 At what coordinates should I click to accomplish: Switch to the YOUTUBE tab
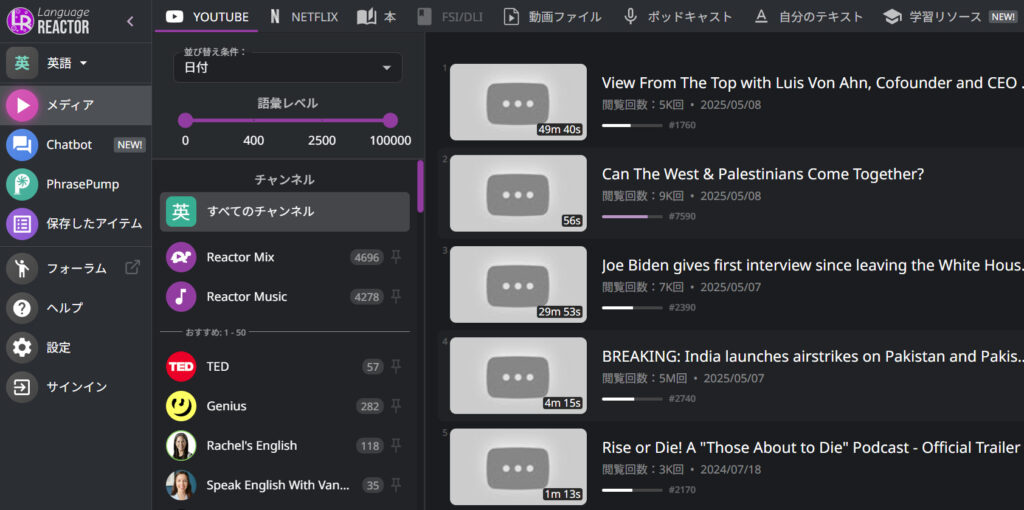207,17
